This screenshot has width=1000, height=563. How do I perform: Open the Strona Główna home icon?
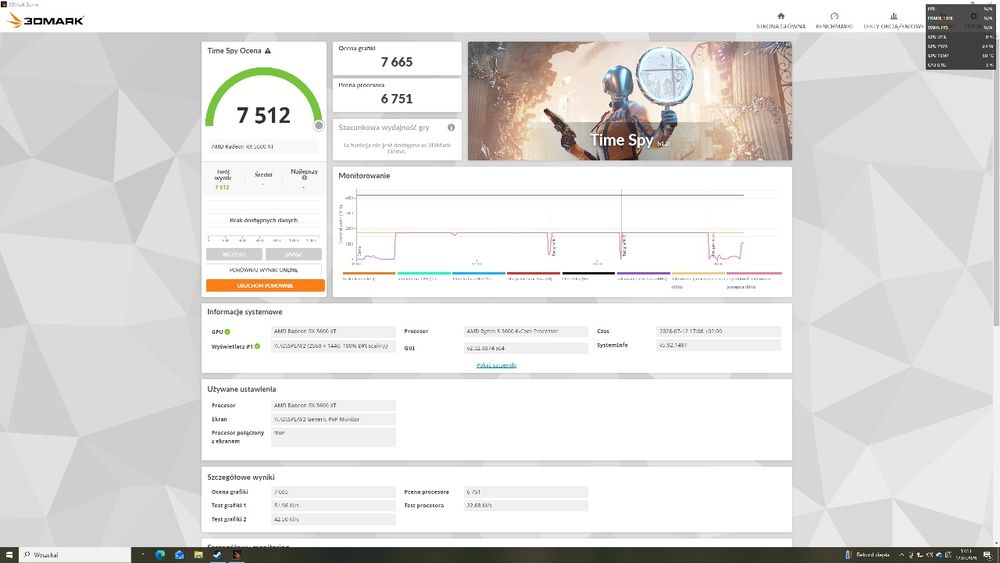781,16
